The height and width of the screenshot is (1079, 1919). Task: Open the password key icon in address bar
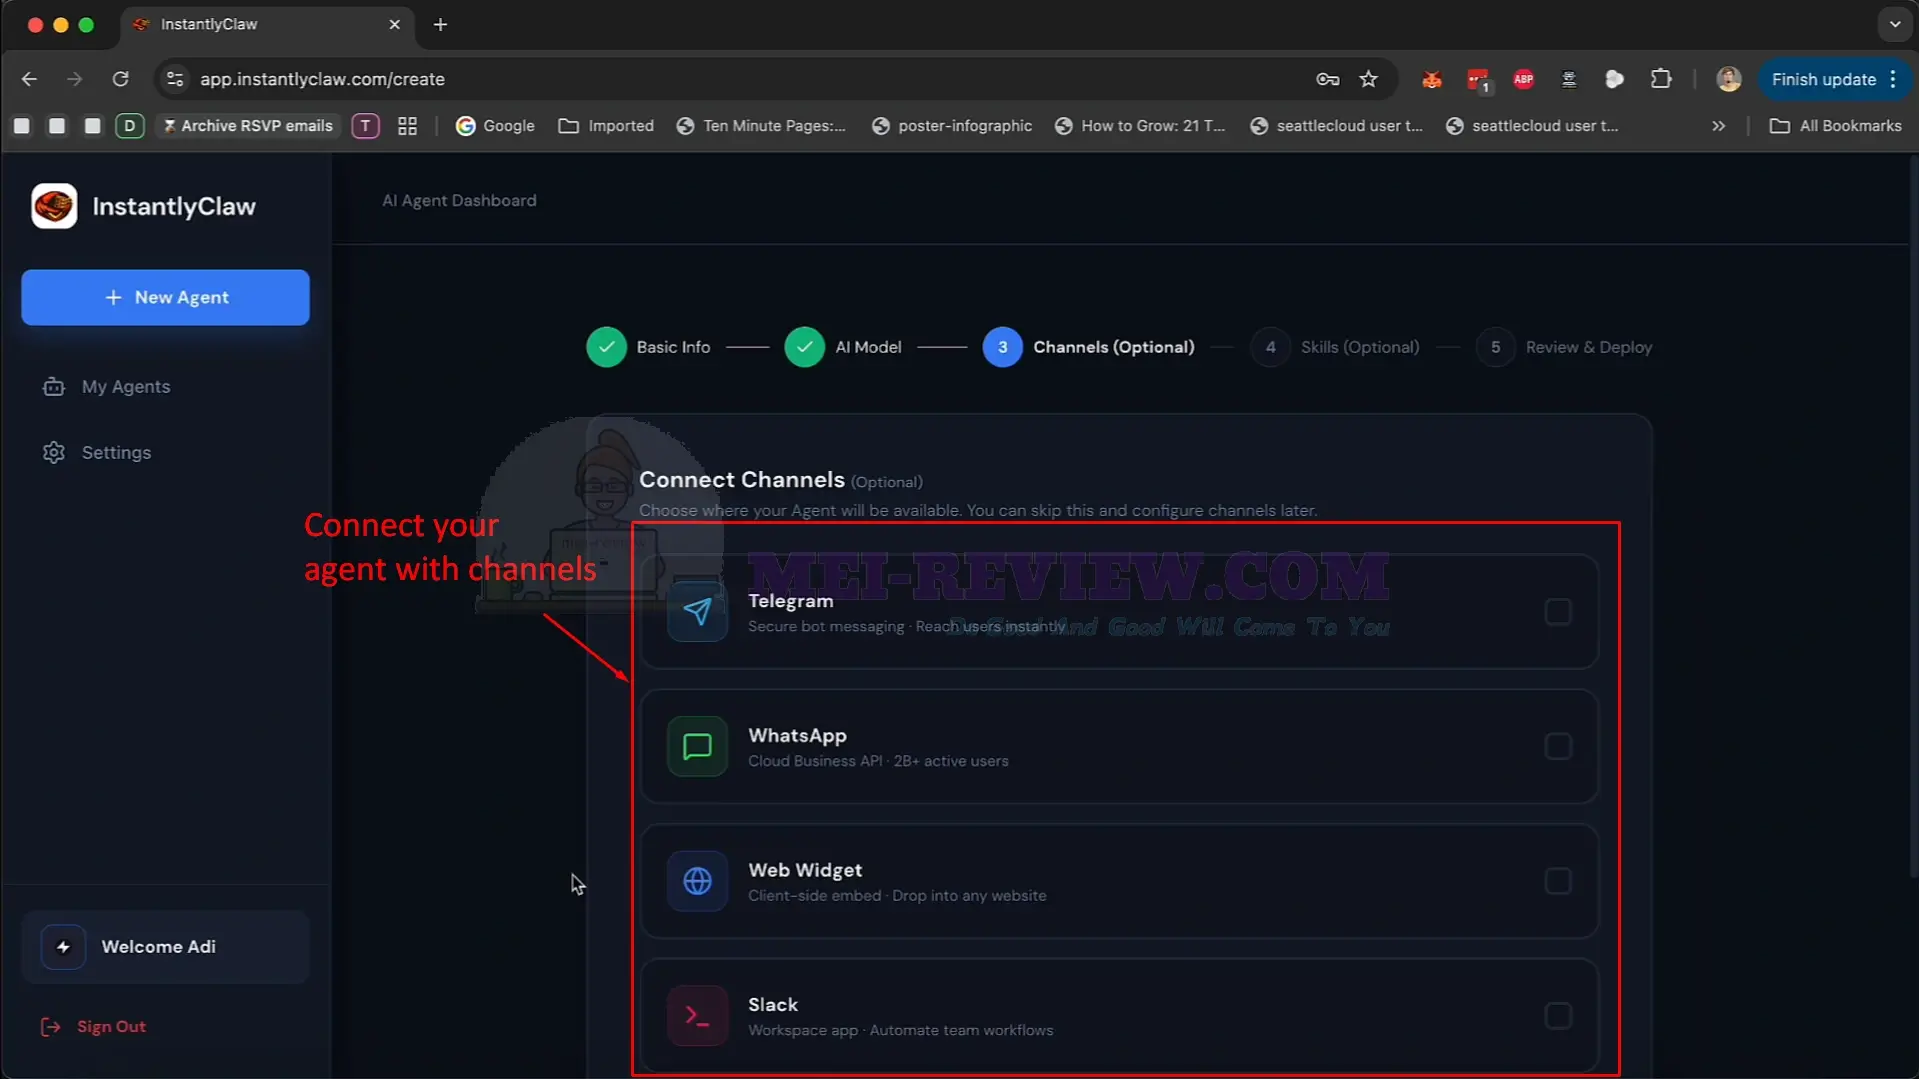click(1327, 79)
